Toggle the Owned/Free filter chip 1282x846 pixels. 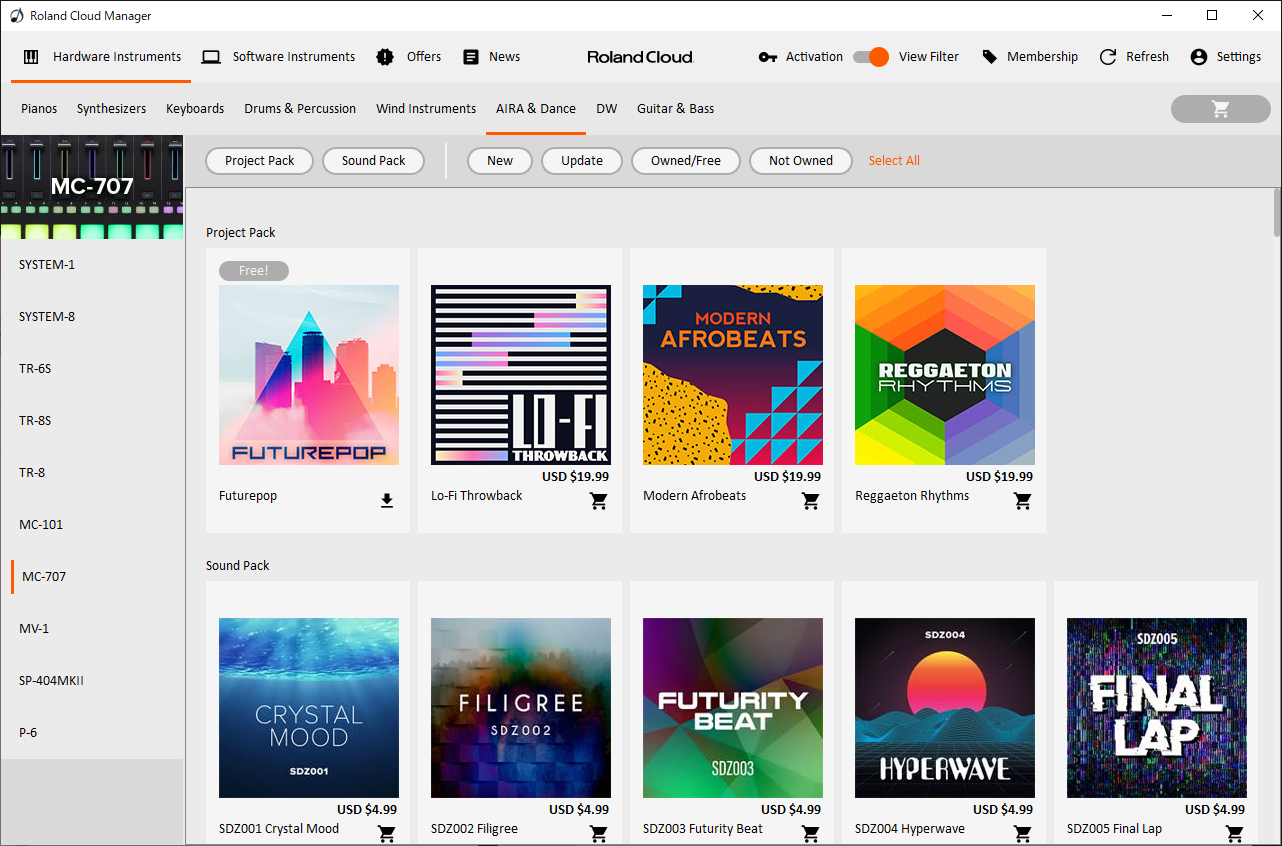[686, 161]
